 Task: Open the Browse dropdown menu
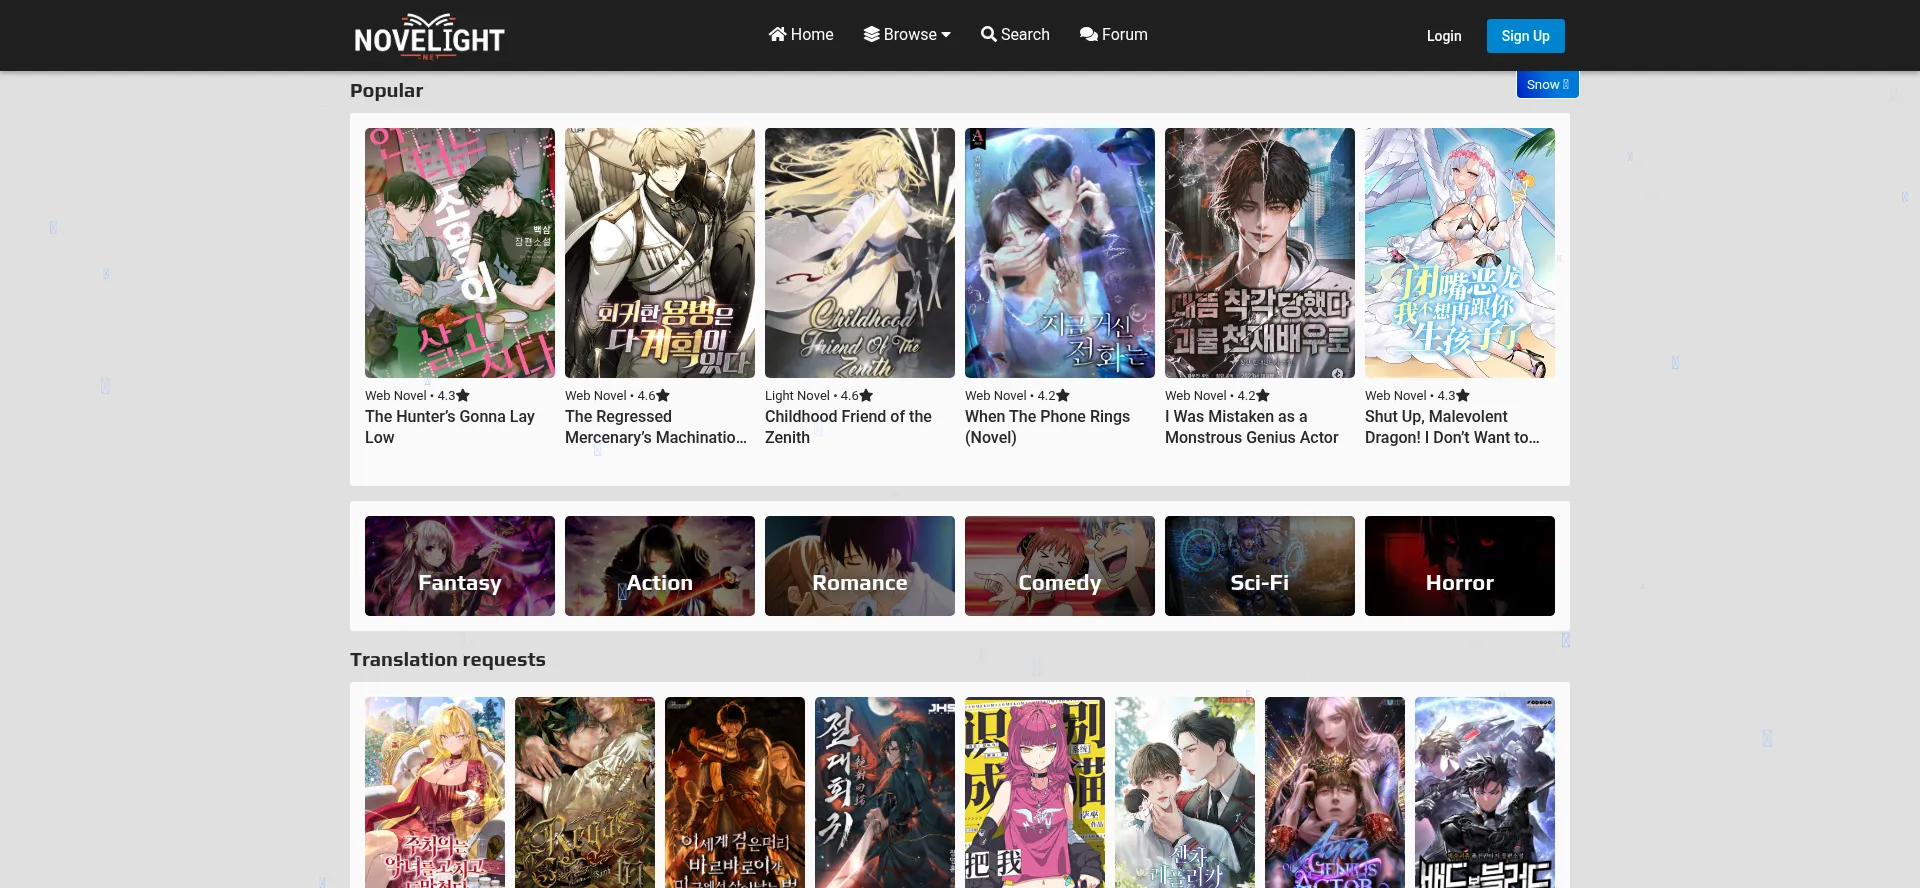coord(907,34)
